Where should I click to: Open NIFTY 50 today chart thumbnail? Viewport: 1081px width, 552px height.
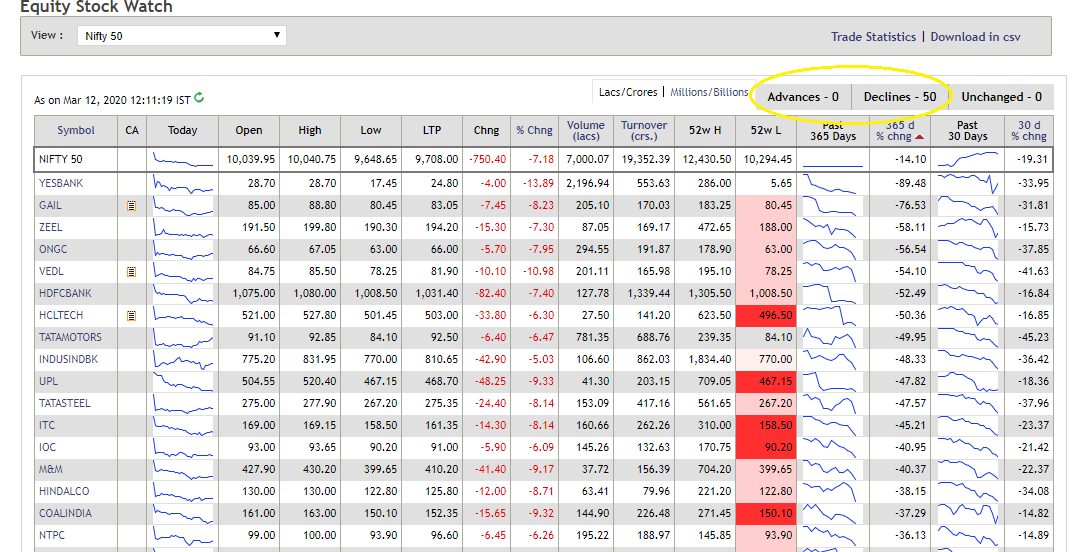coord(183,160)
